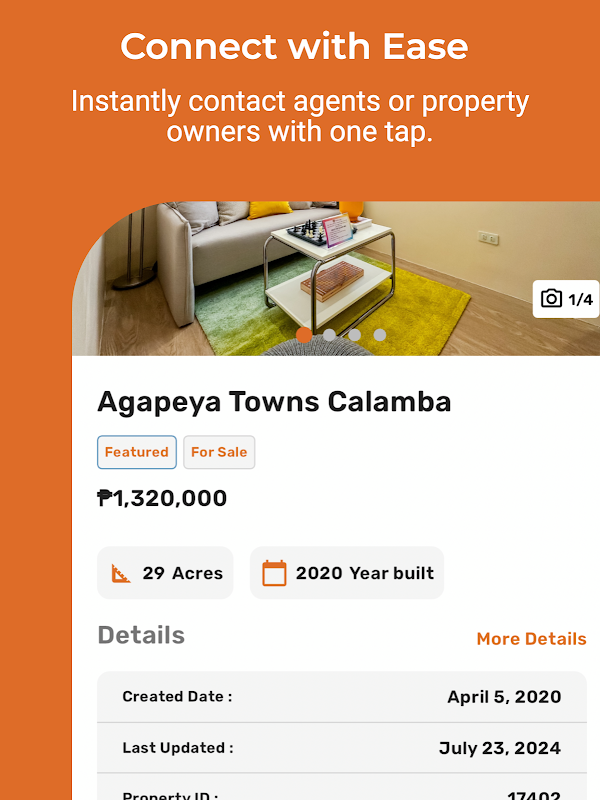Click the ₱1,320,000 price

[162, 498]
